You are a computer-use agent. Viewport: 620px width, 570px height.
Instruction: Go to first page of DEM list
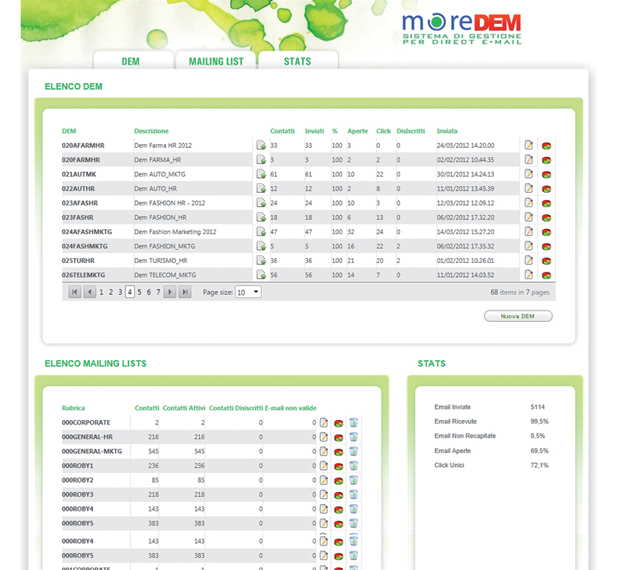point(74,292)
